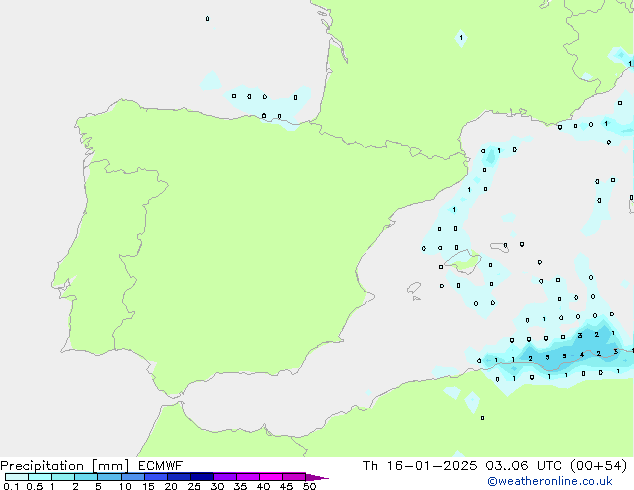Click Mallorca island on the map
The height and width of the screenshot is (490, 634).
click(x=463, y=262)
